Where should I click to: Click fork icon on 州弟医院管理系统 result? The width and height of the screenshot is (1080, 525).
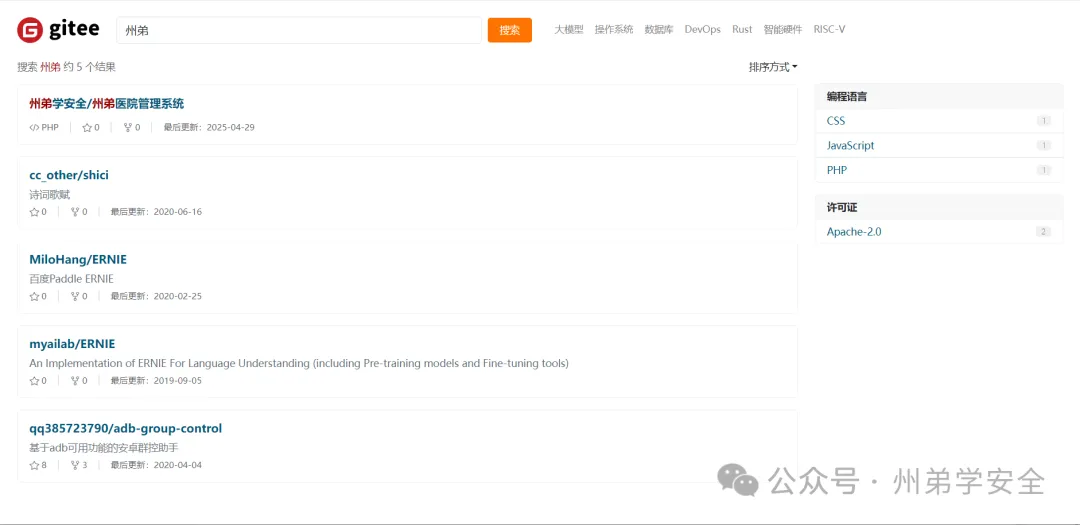(x=127, y=127)
